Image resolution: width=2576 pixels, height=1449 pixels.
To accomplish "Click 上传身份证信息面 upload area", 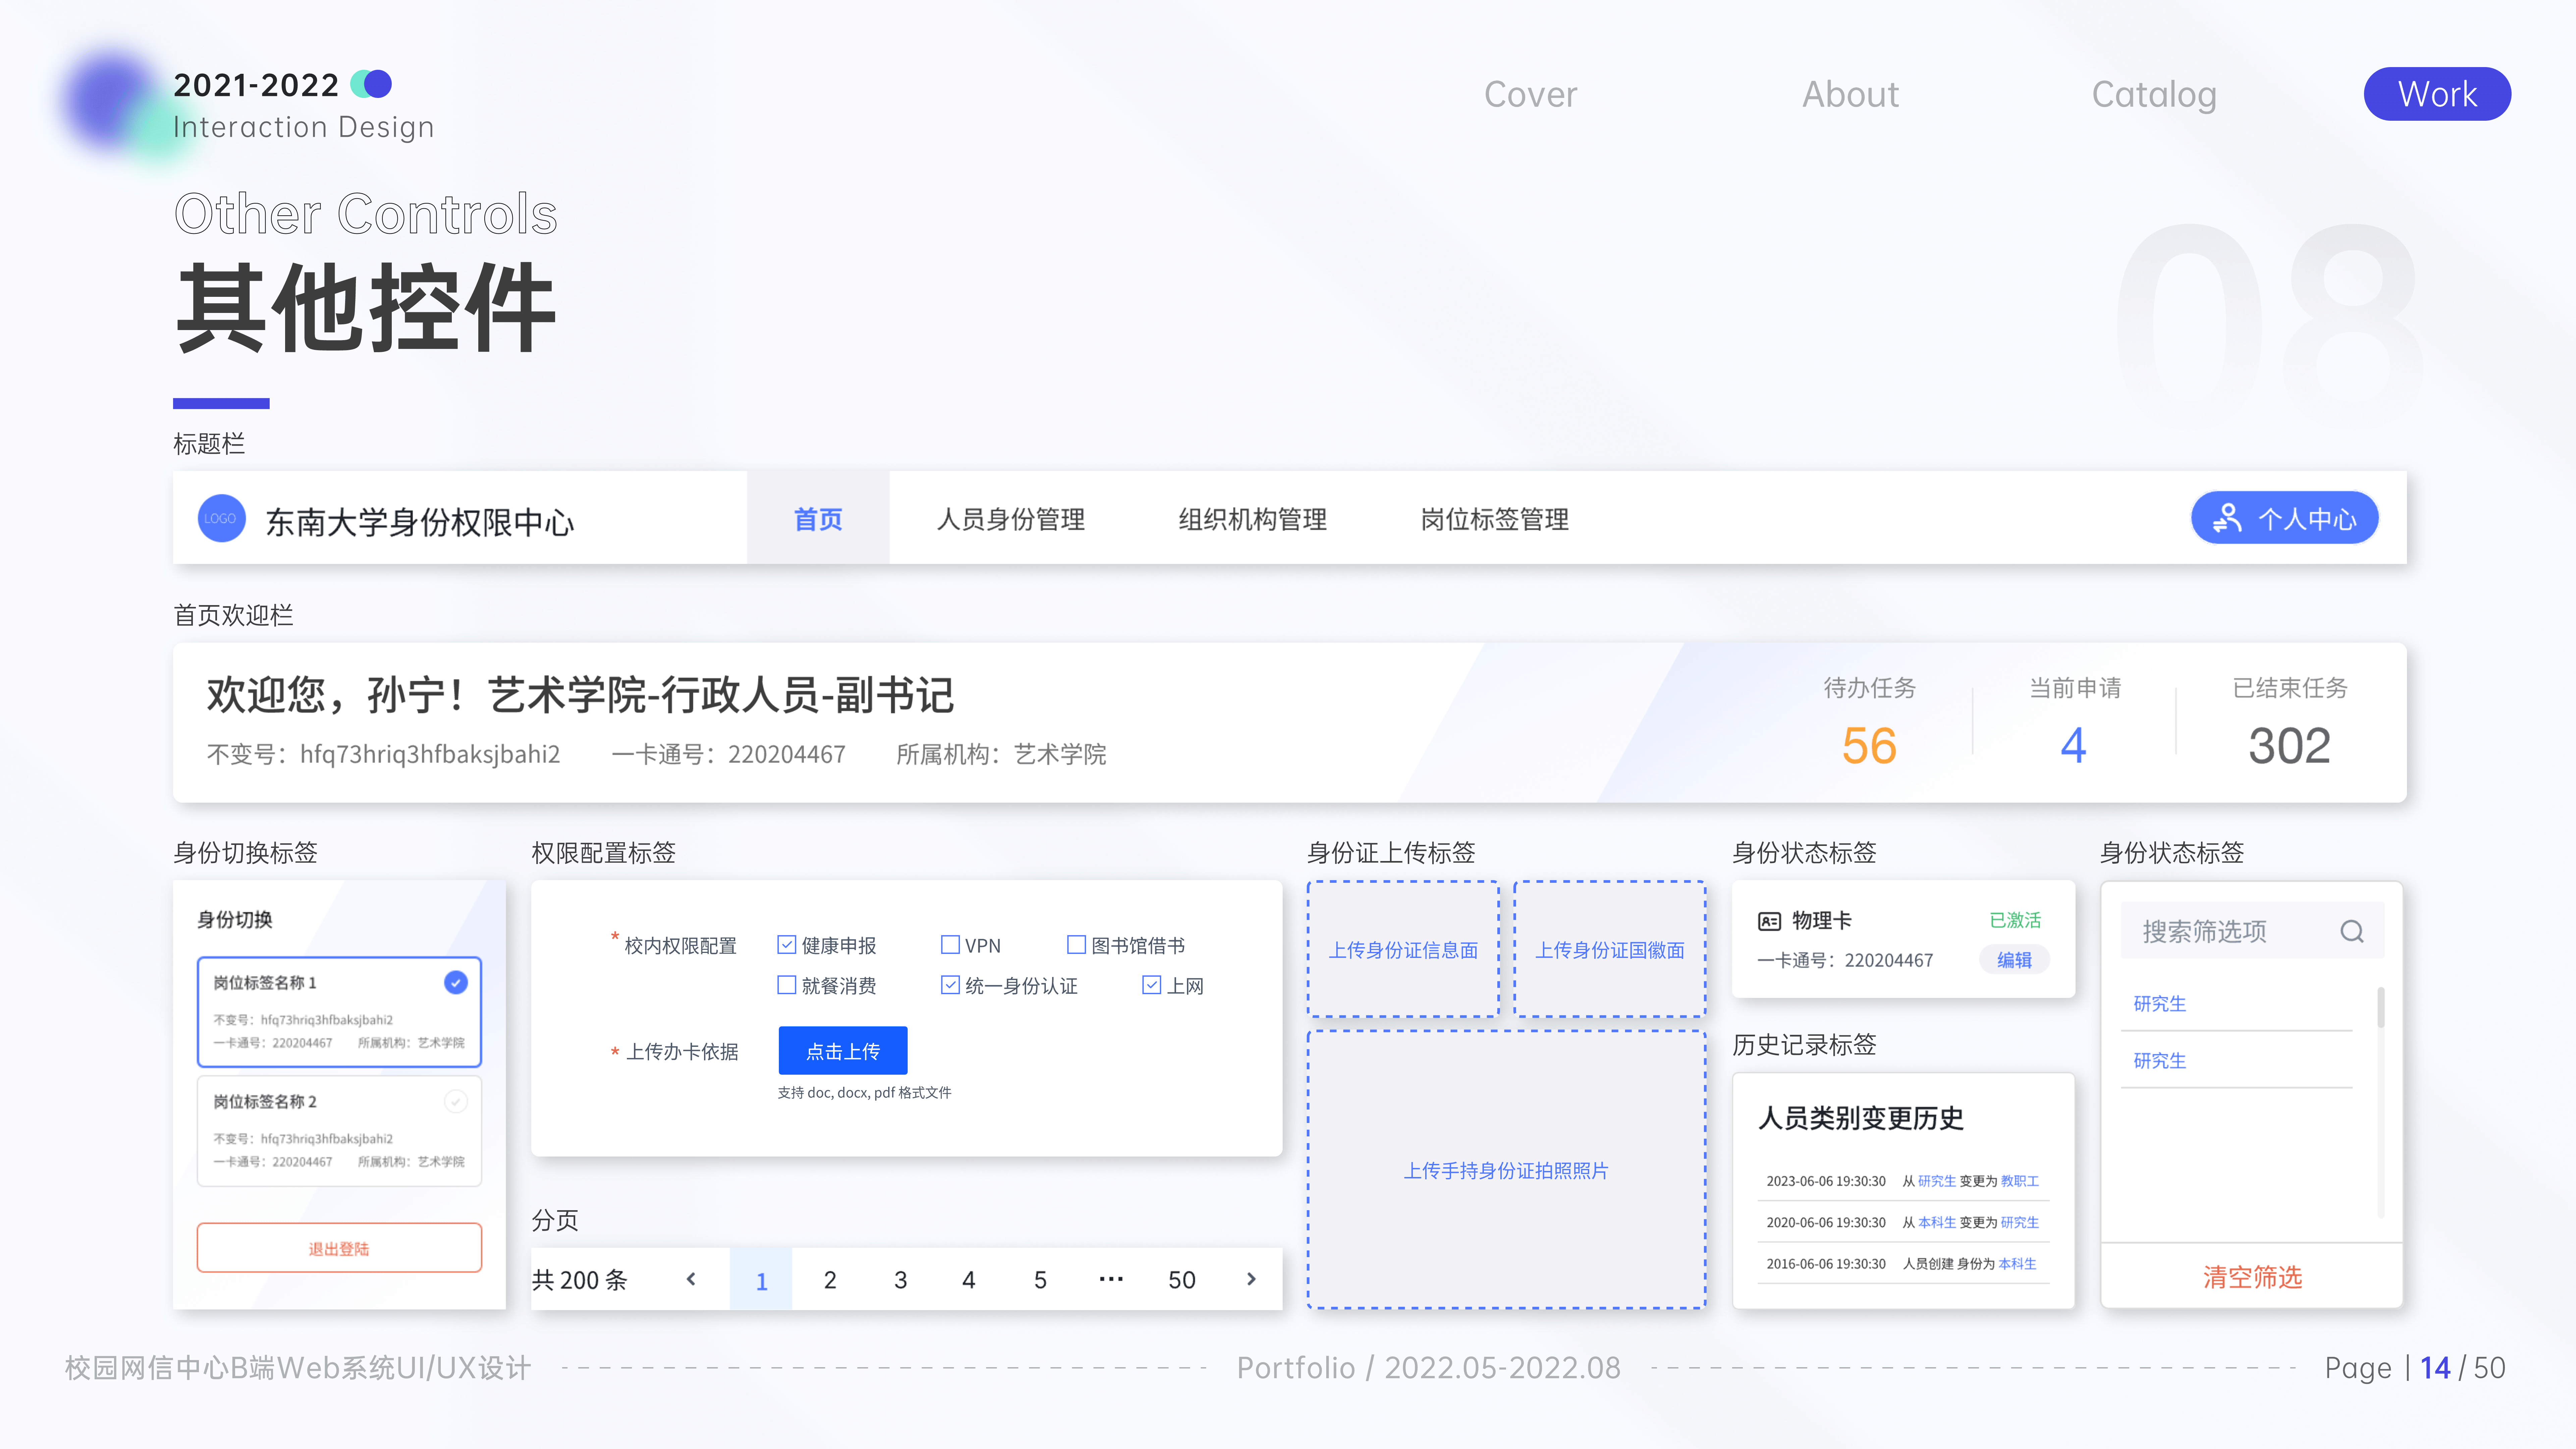I will (1403, 949).
